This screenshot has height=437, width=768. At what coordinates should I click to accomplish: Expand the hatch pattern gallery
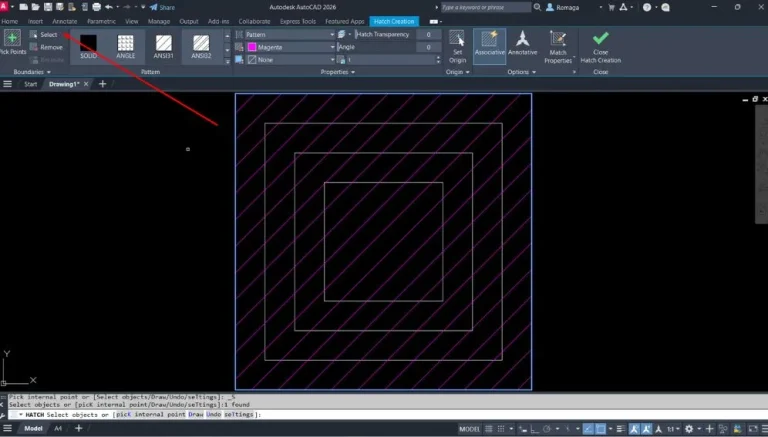(x=227, y=62)
